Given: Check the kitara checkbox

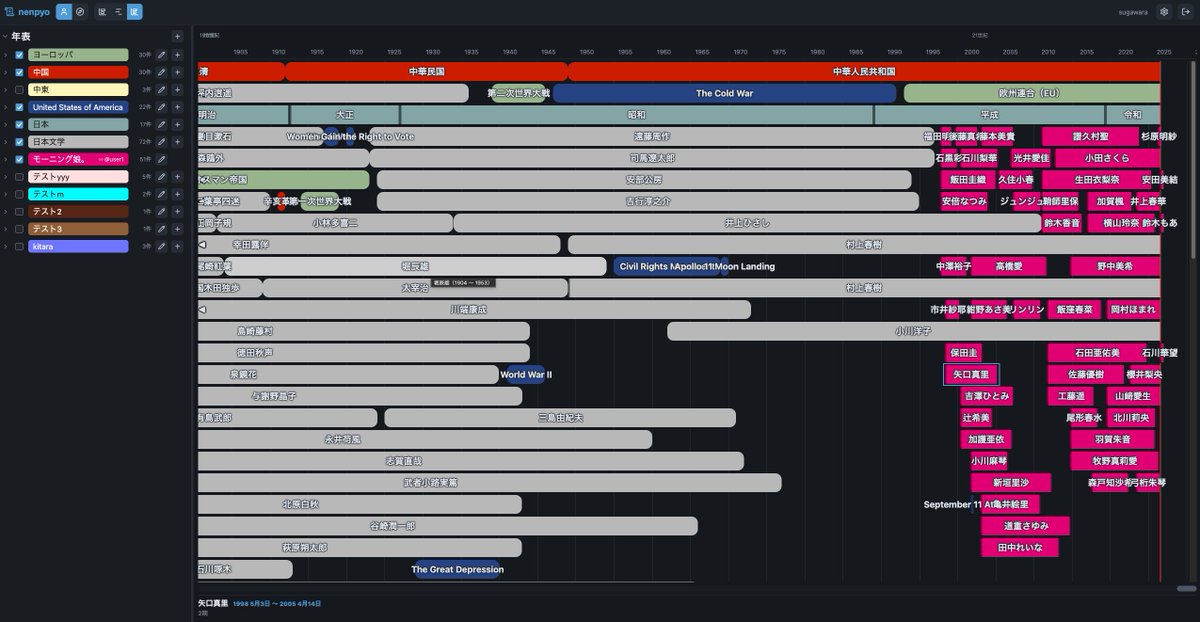Looking at the screenshot, I should tap(19, 246).
